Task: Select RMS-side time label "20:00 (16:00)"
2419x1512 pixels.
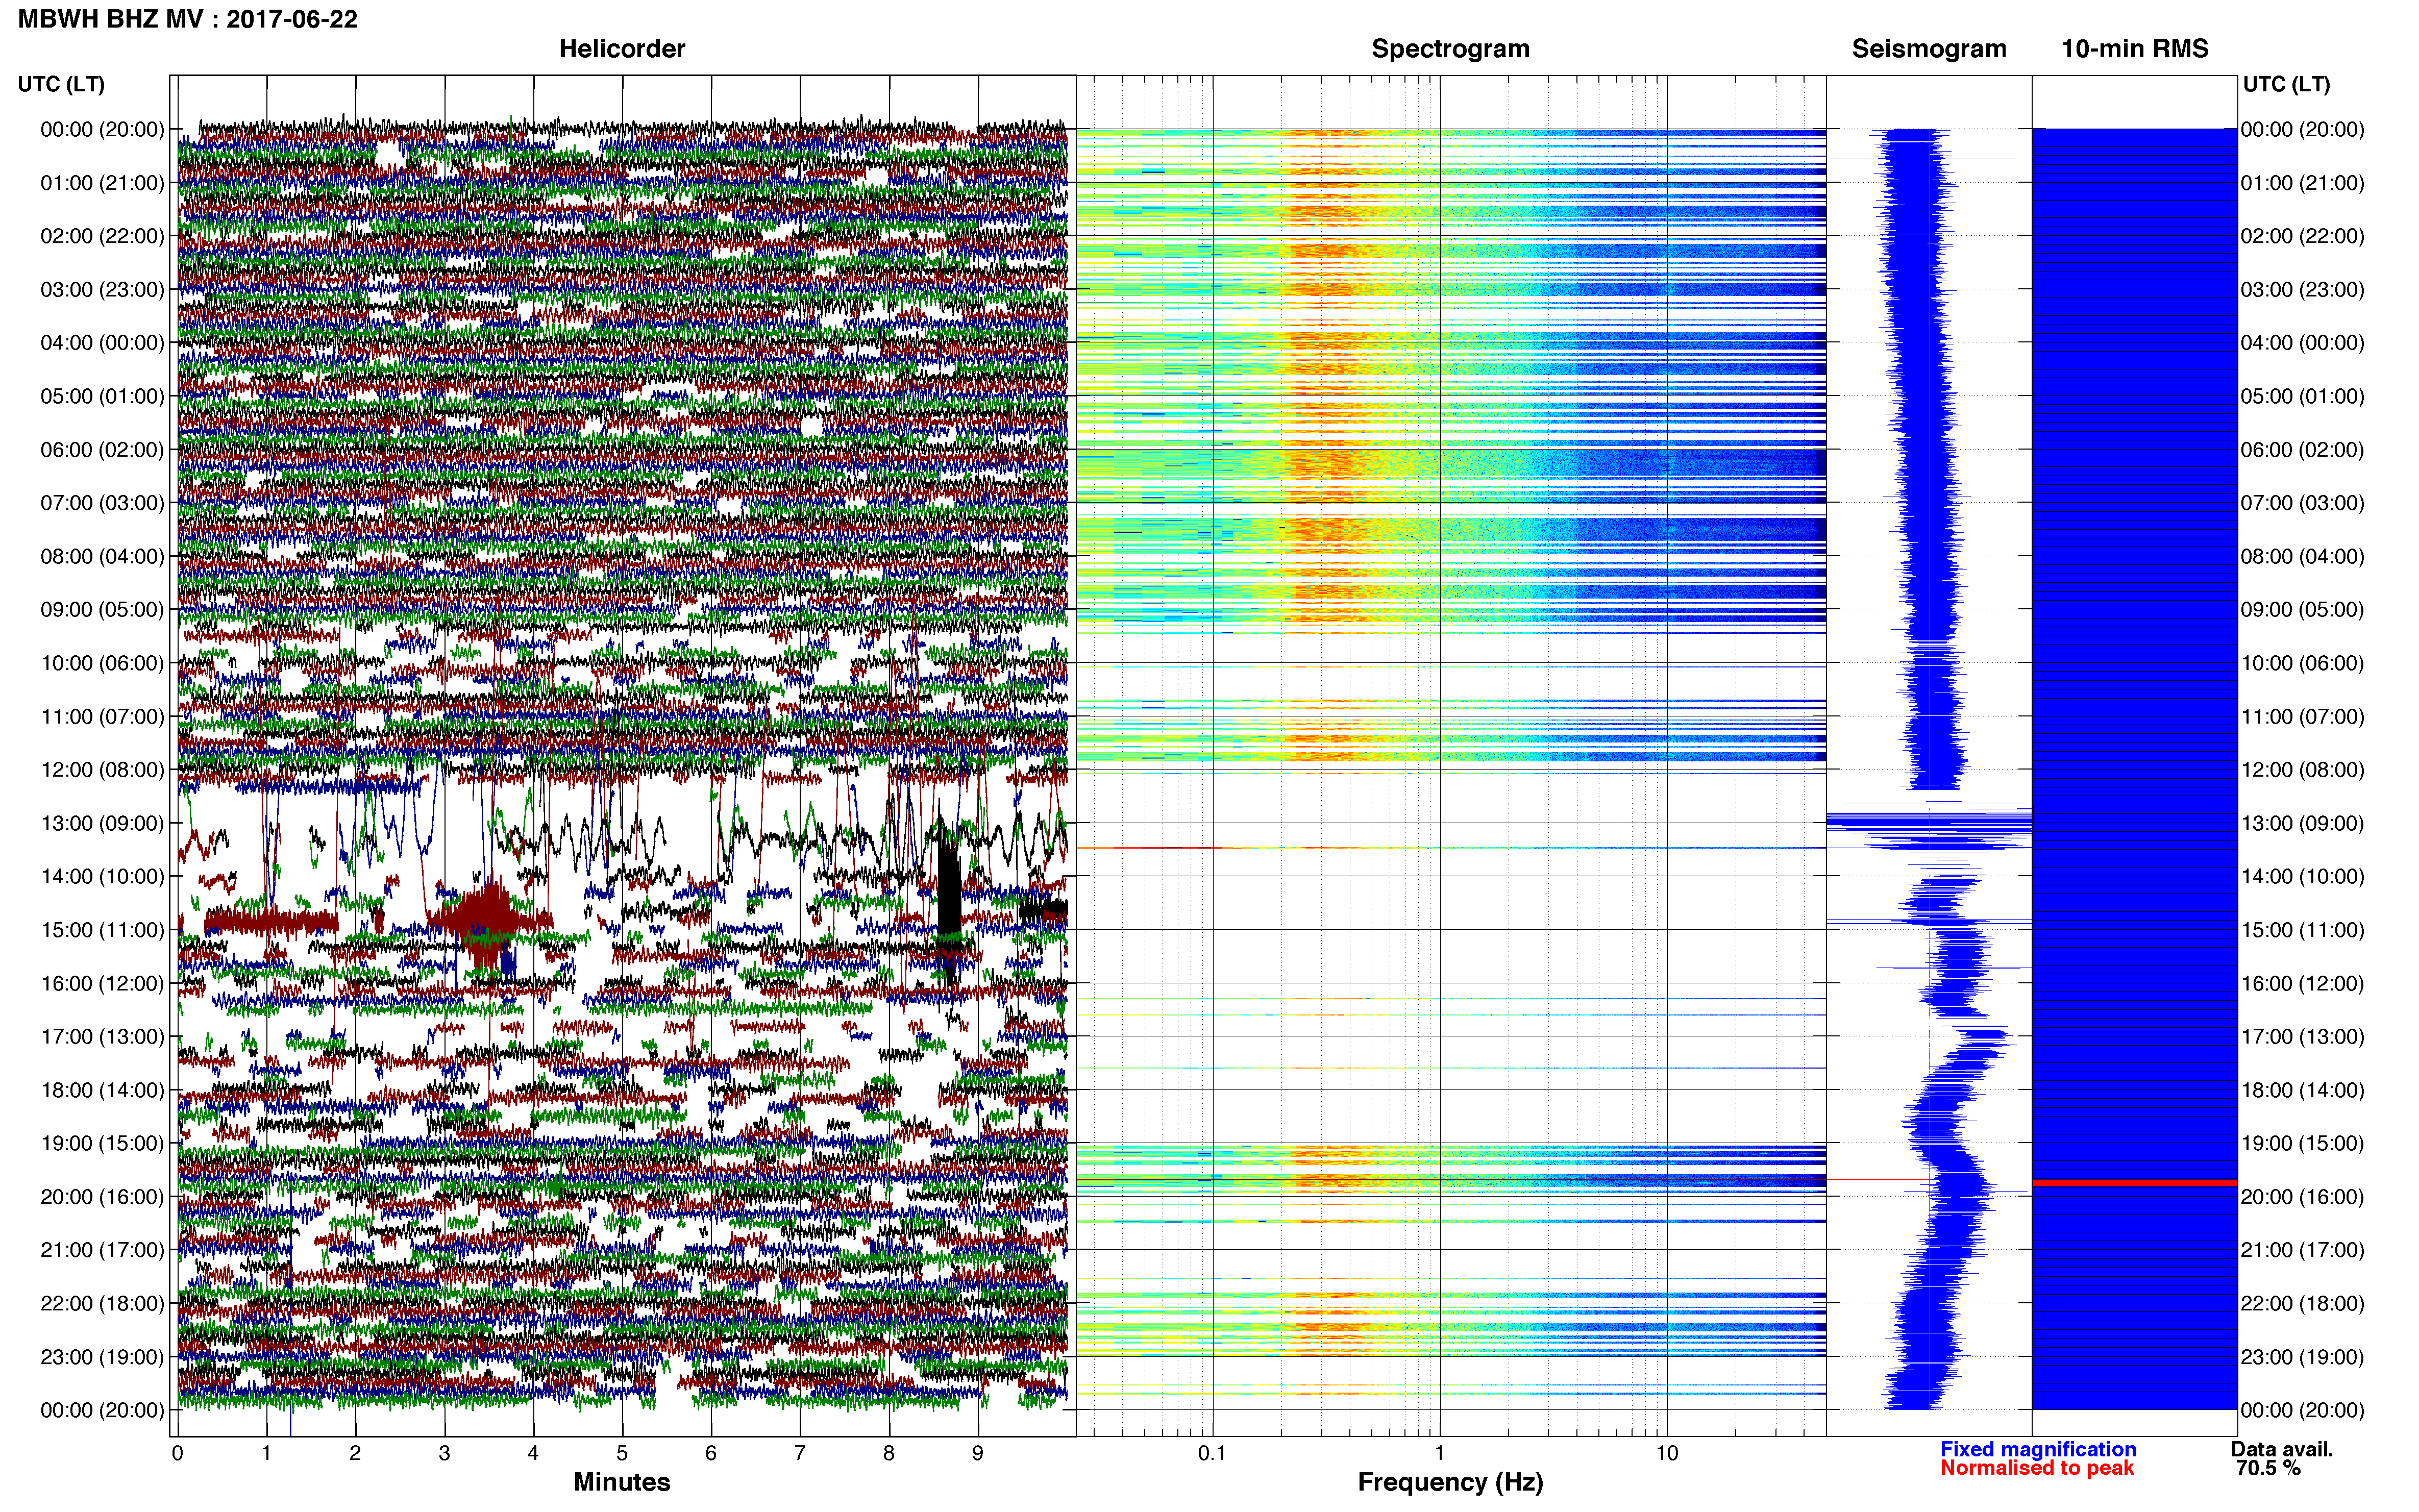Action: 2303,1197
